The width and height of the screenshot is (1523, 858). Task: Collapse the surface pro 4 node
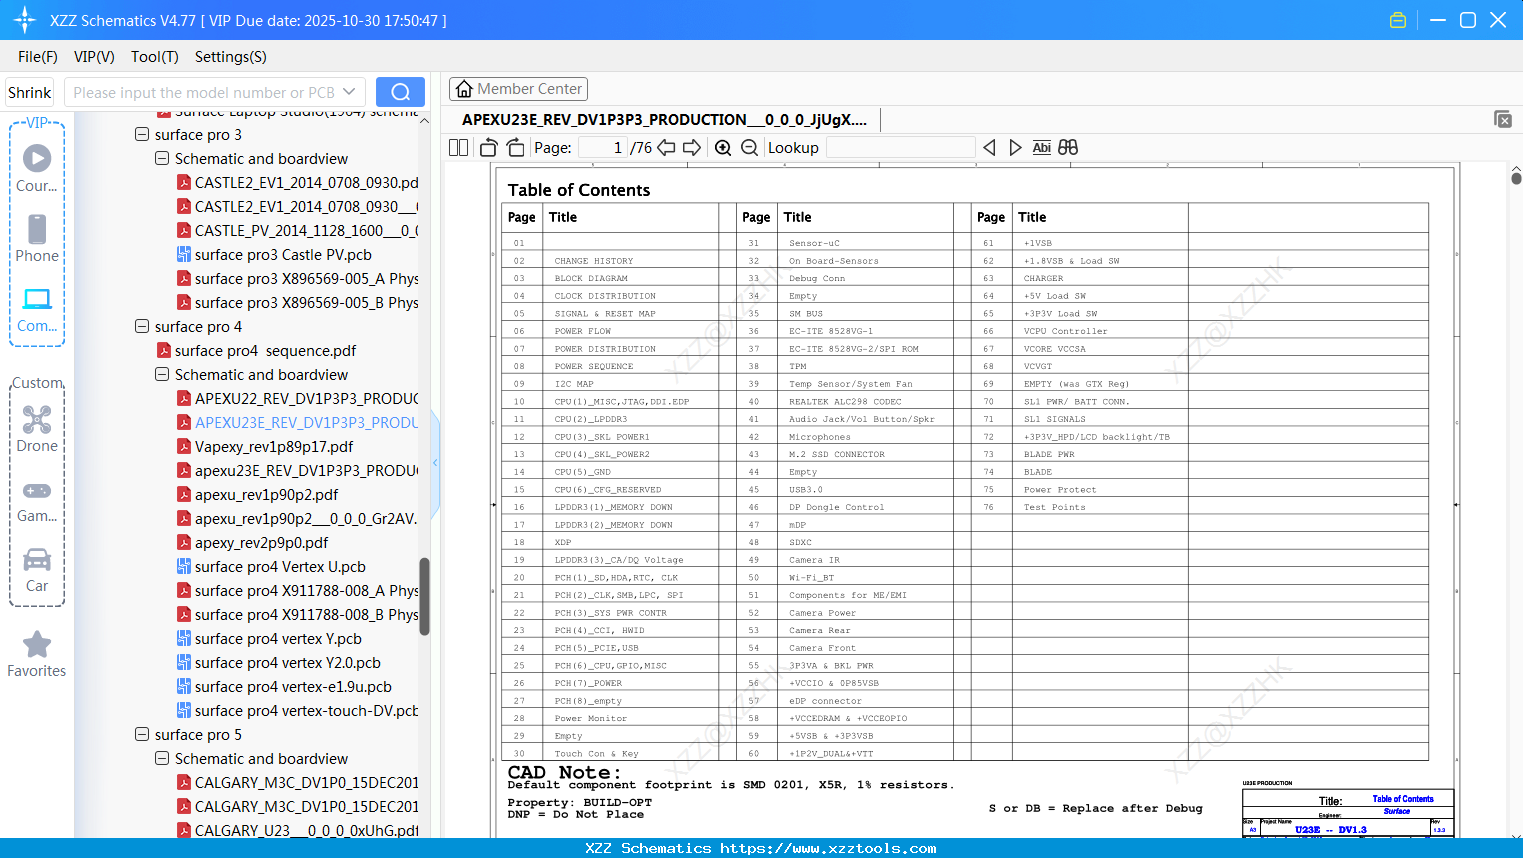[x=142, y=326]
